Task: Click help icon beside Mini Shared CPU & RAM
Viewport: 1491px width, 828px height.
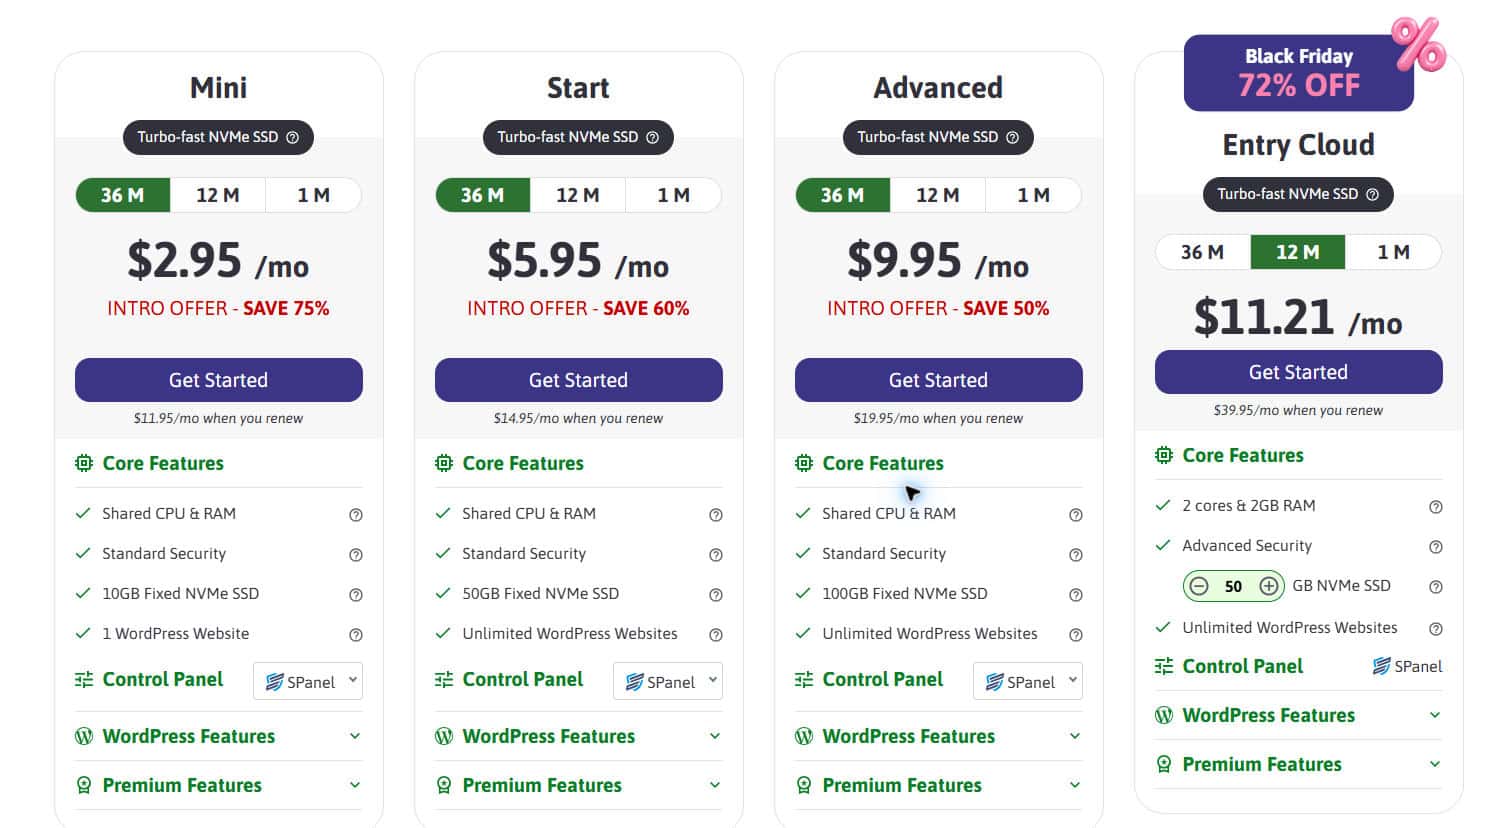Action: [355, 515]
